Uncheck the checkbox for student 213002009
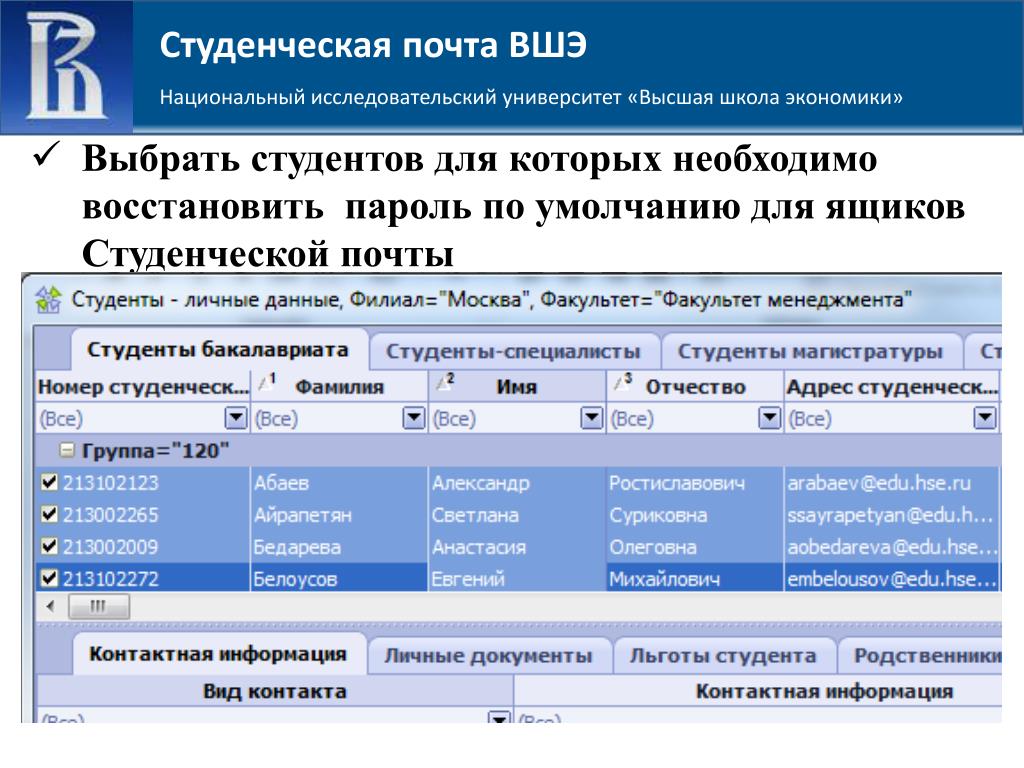The width and height of the screenshot is (1024, 768). pyautogui.click(x=49, y=546)
